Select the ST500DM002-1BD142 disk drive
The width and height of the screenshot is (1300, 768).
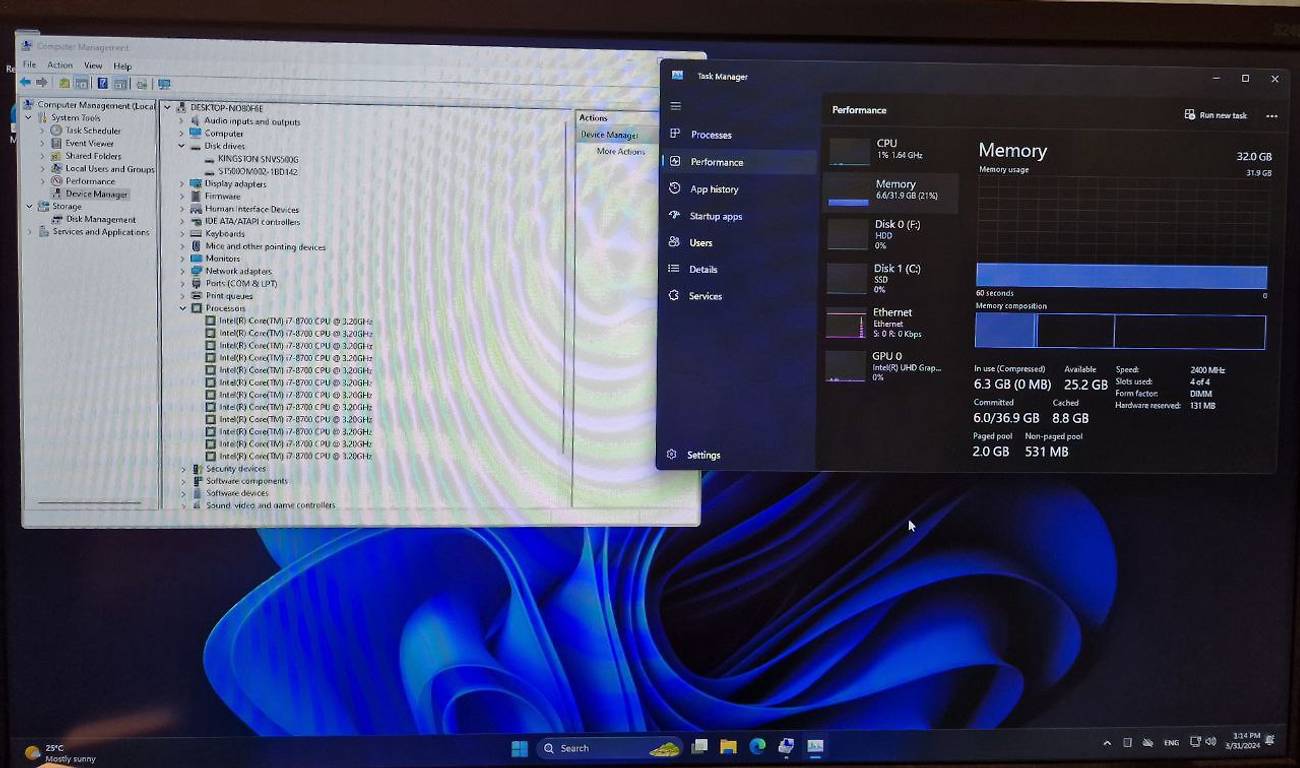pyautogui.click(x=257, y=172)
